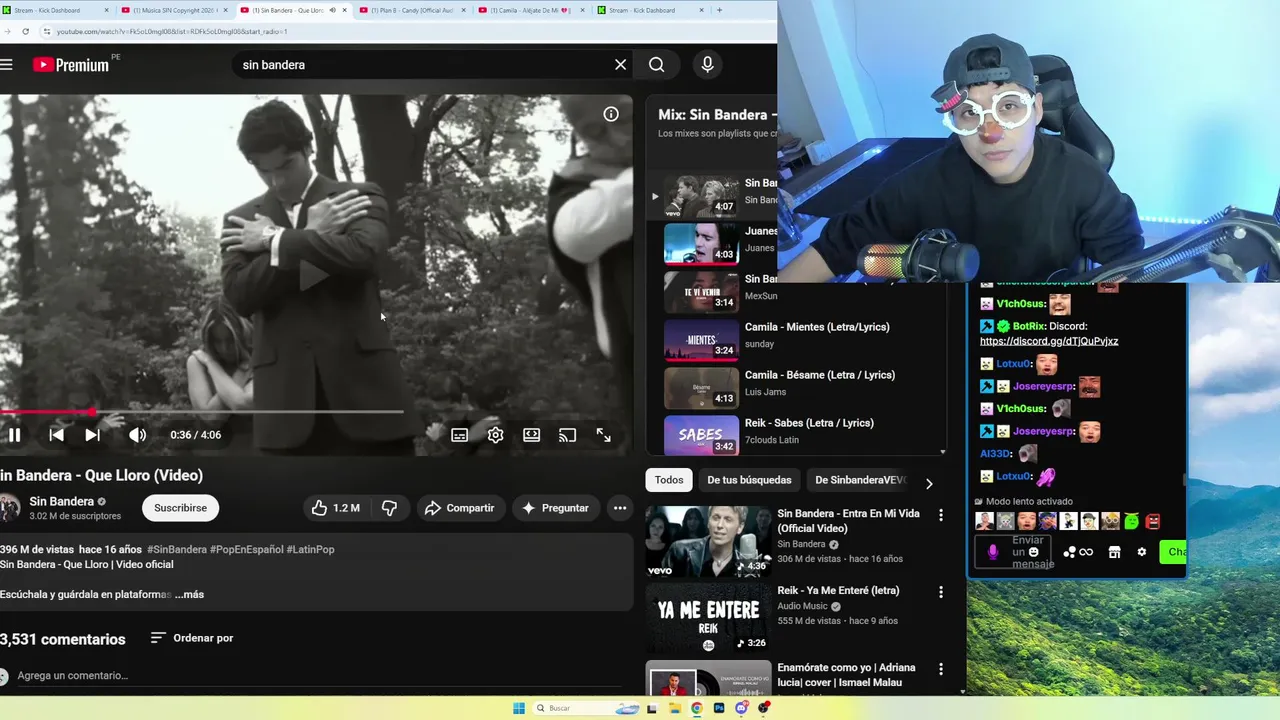The width and height of the screenshot is (1280, 720).
Task: Click the 'Agrega un comentario' box
Action: click(x=320, y=676)
